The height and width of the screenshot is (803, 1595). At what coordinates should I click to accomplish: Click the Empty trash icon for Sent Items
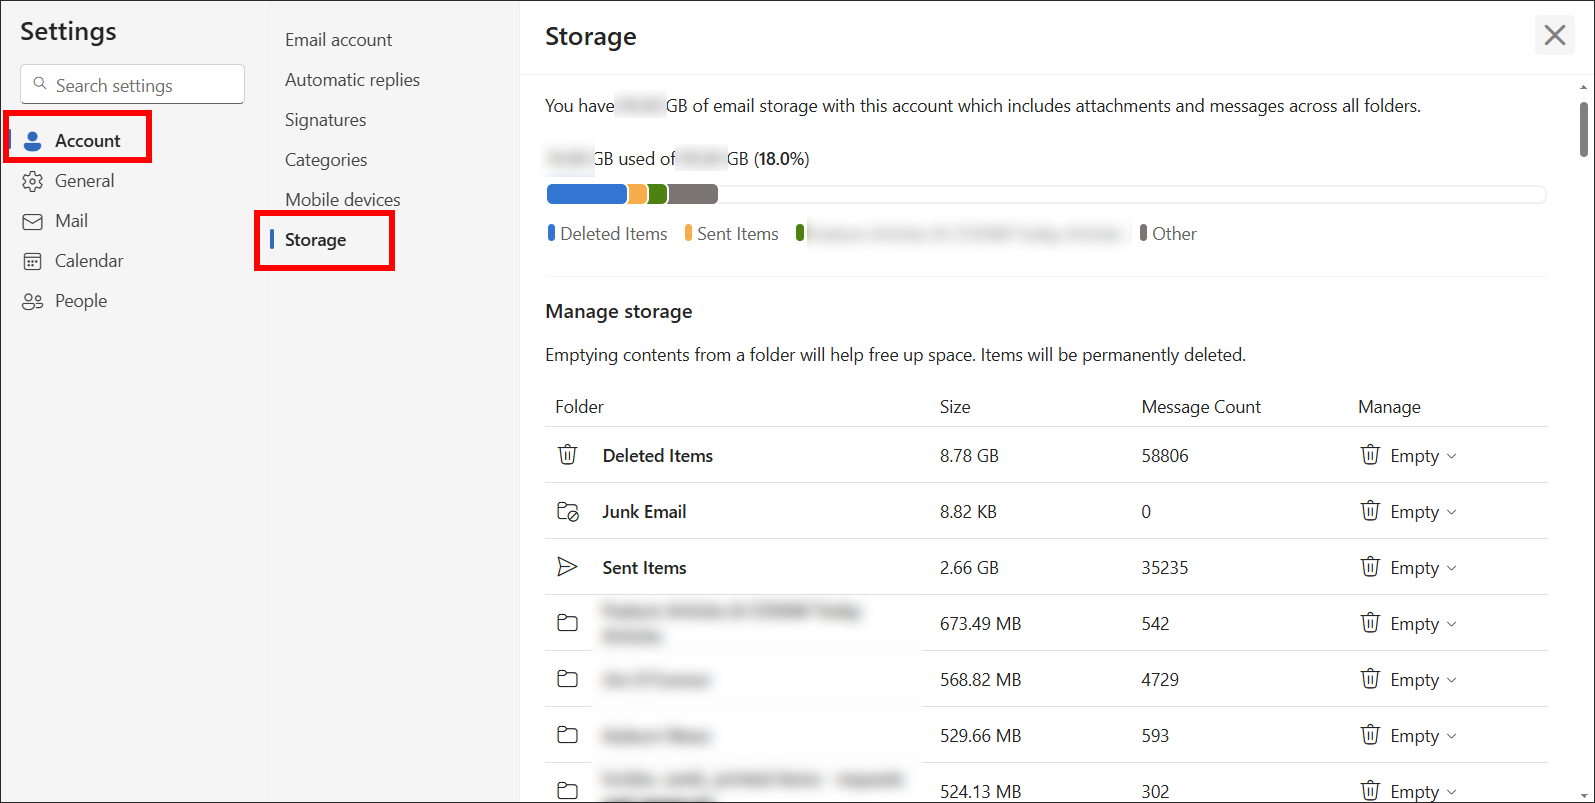(1370, 567)
